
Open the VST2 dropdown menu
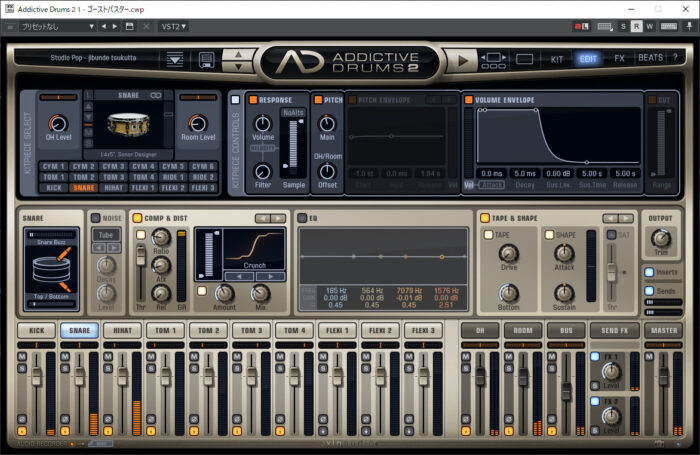(174, 26)
